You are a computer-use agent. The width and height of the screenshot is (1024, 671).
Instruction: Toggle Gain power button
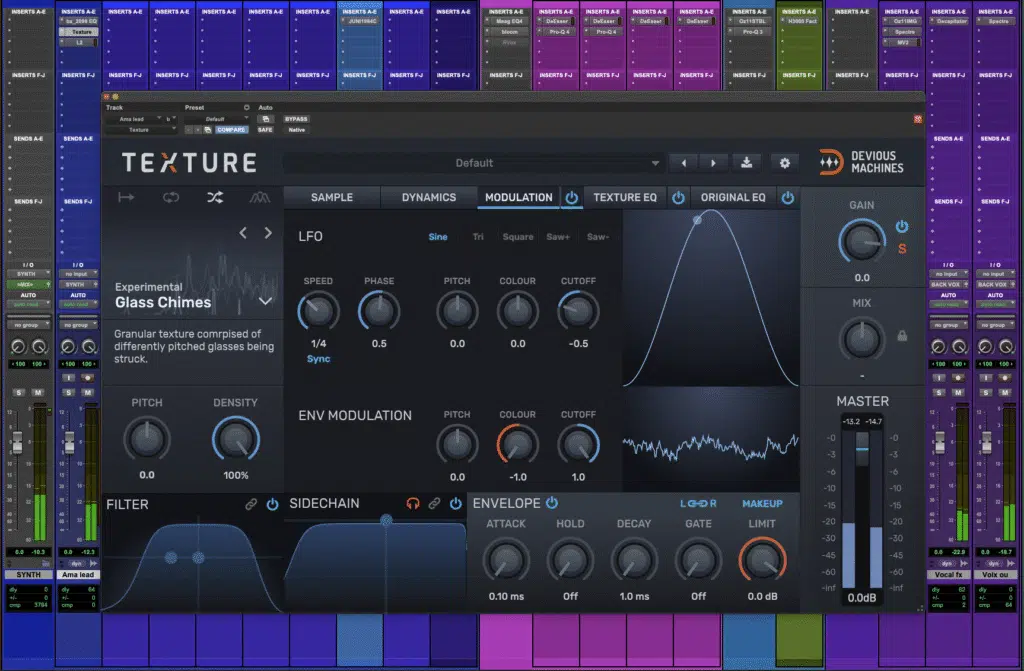coord(902,227)
